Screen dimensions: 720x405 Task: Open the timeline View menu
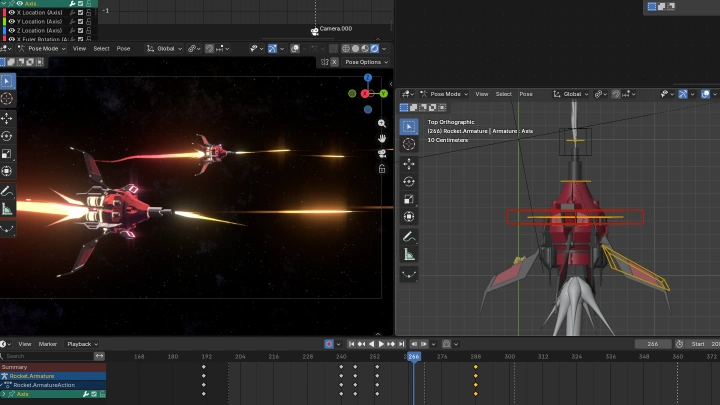25,344
